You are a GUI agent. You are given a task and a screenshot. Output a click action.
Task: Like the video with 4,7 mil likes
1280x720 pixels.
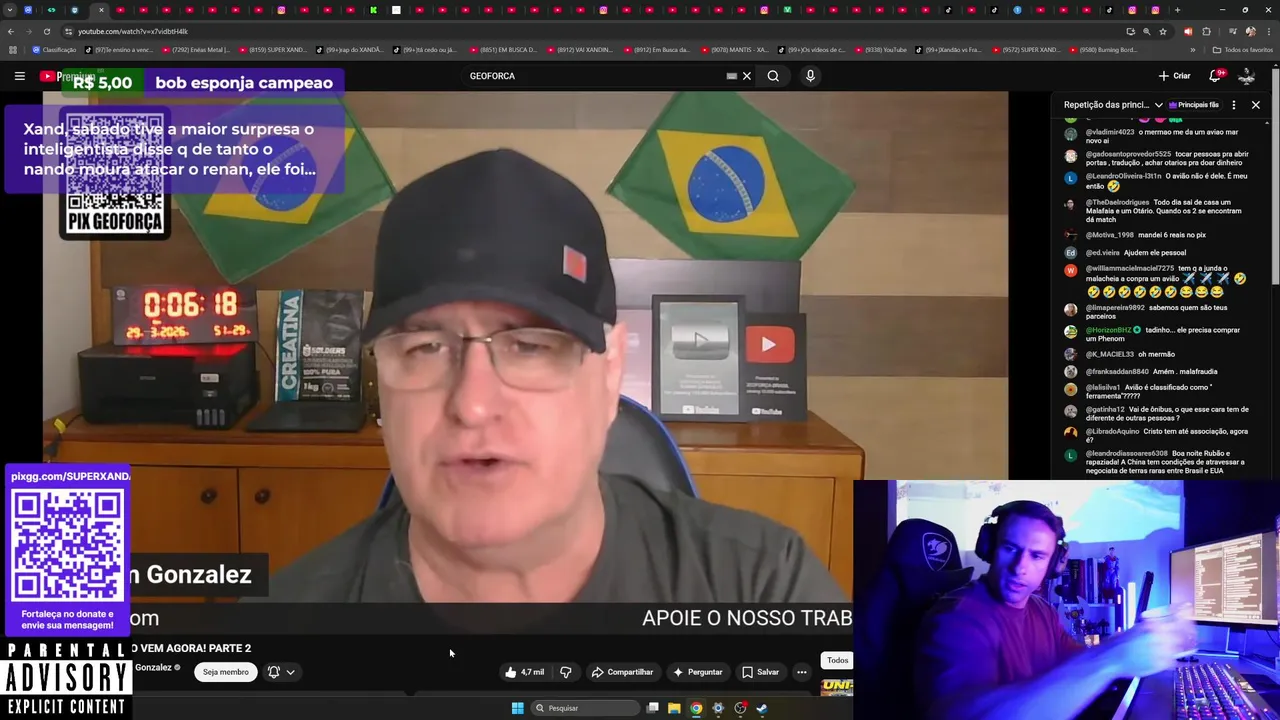click(526, 672)
